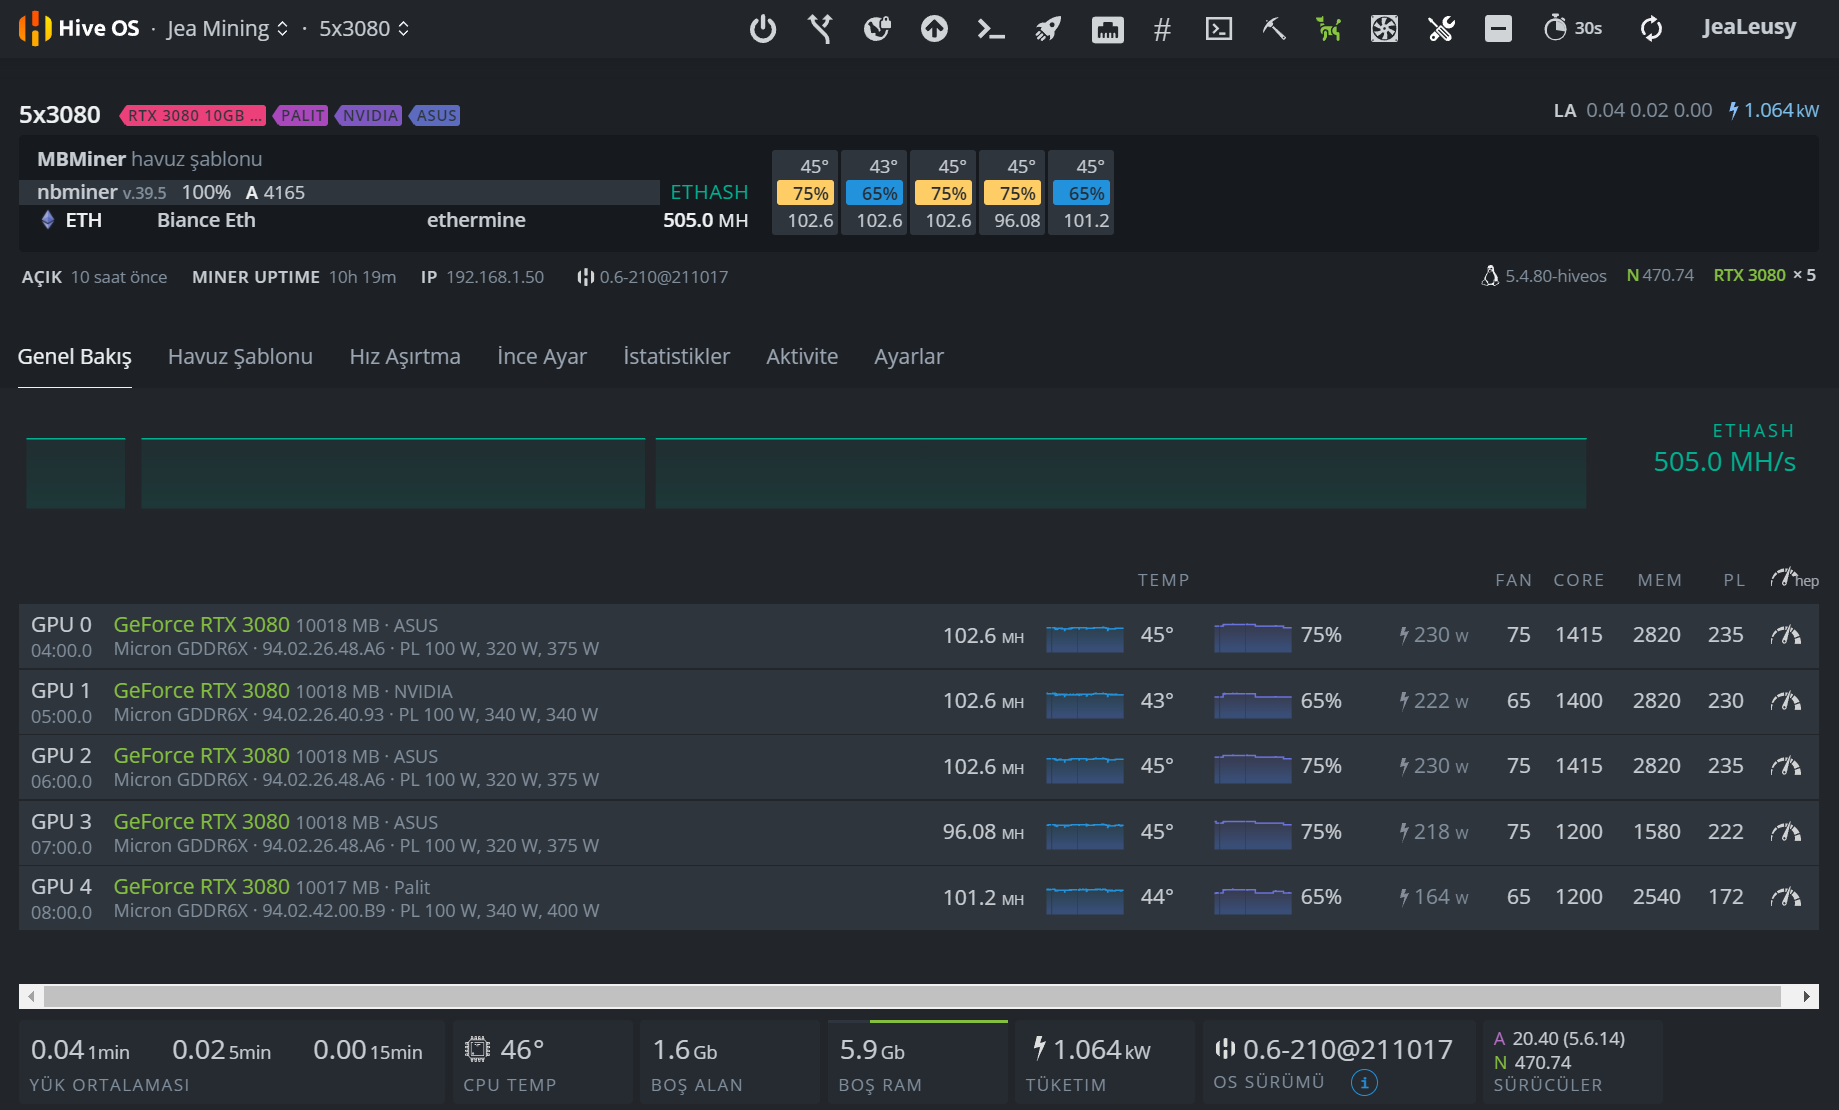
Task: Open the Hız Aşırtma tab
Action: tap(405, 357)
